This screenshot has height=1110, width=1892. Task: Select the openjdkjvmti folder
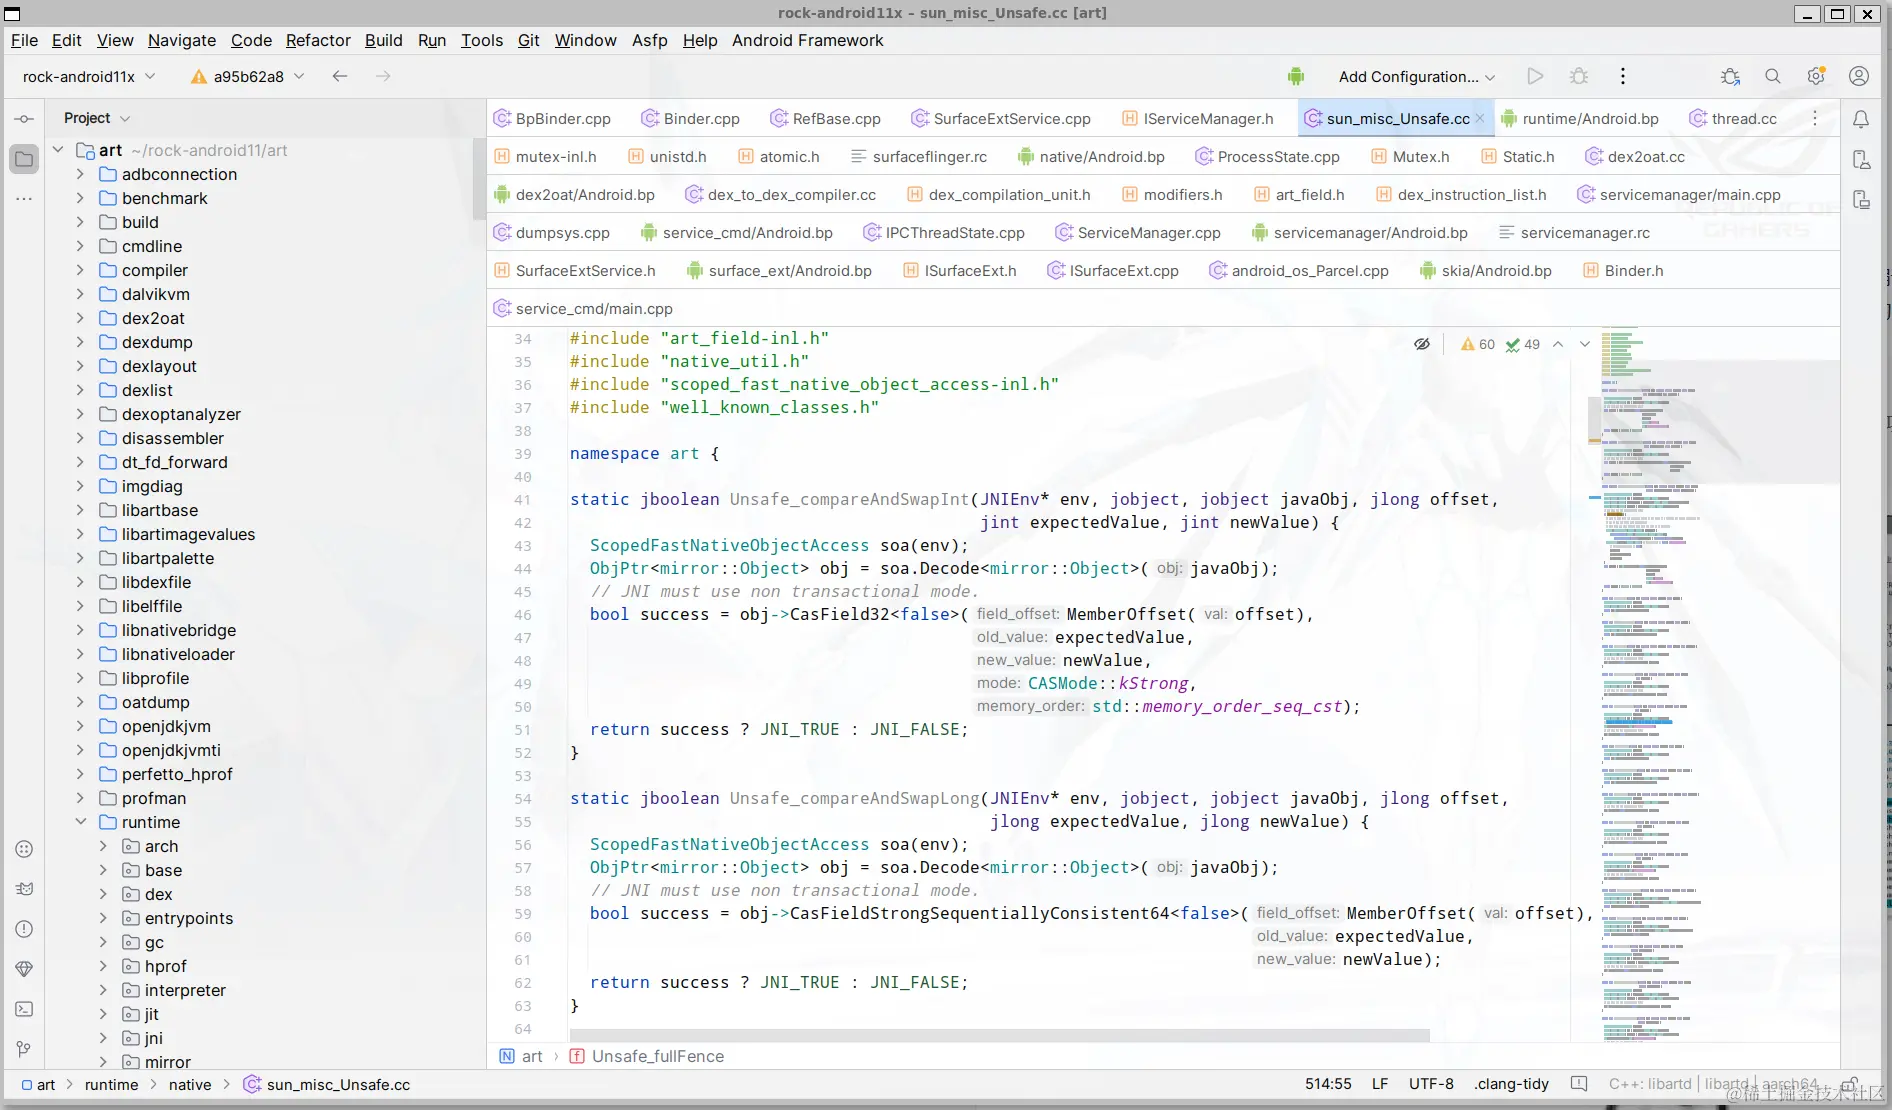(x=171, y=750)
